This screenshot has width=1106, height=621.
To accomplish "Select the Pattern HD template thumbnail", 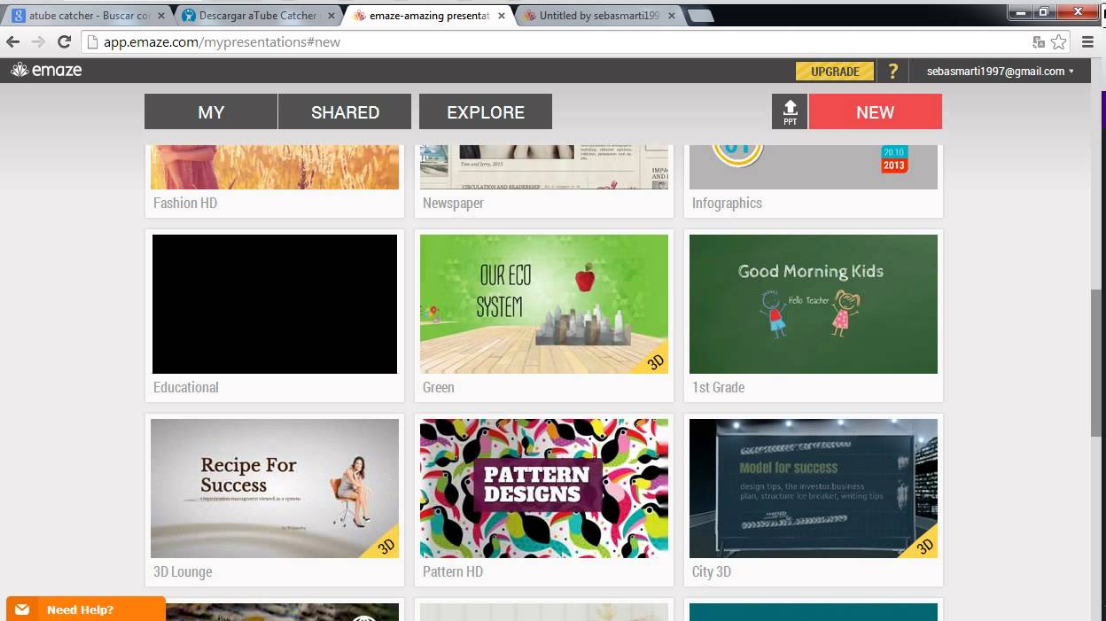I will click(x=544, y=488).
